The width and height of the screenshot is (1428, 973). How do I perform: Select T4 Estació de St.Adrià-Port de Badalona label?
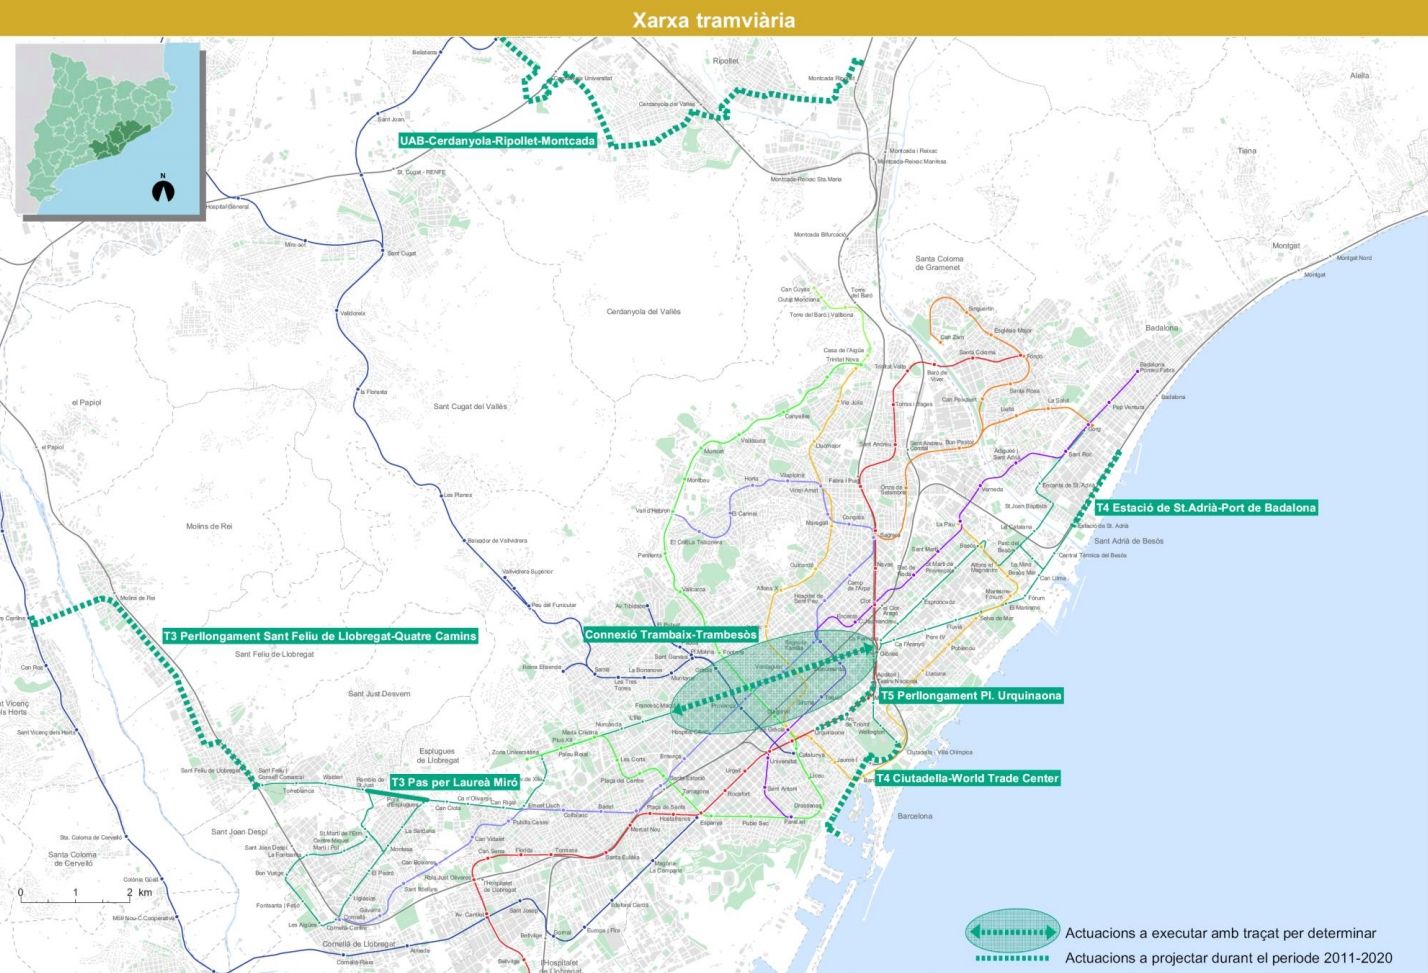click(x=1205, y=508)
